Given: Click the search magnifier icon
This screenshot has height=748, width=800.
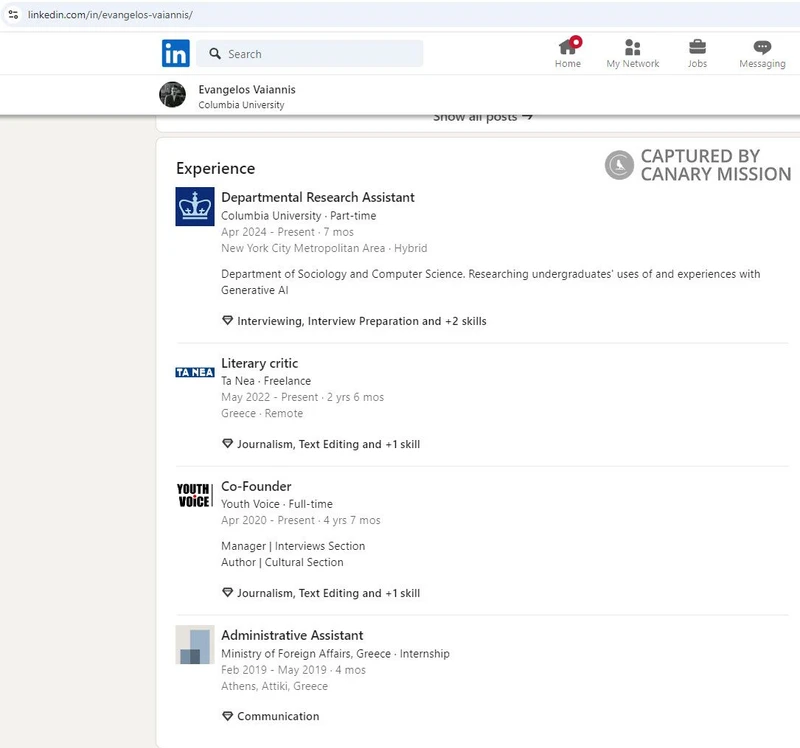Looking at the screenshot, I should tap(215, 53).
